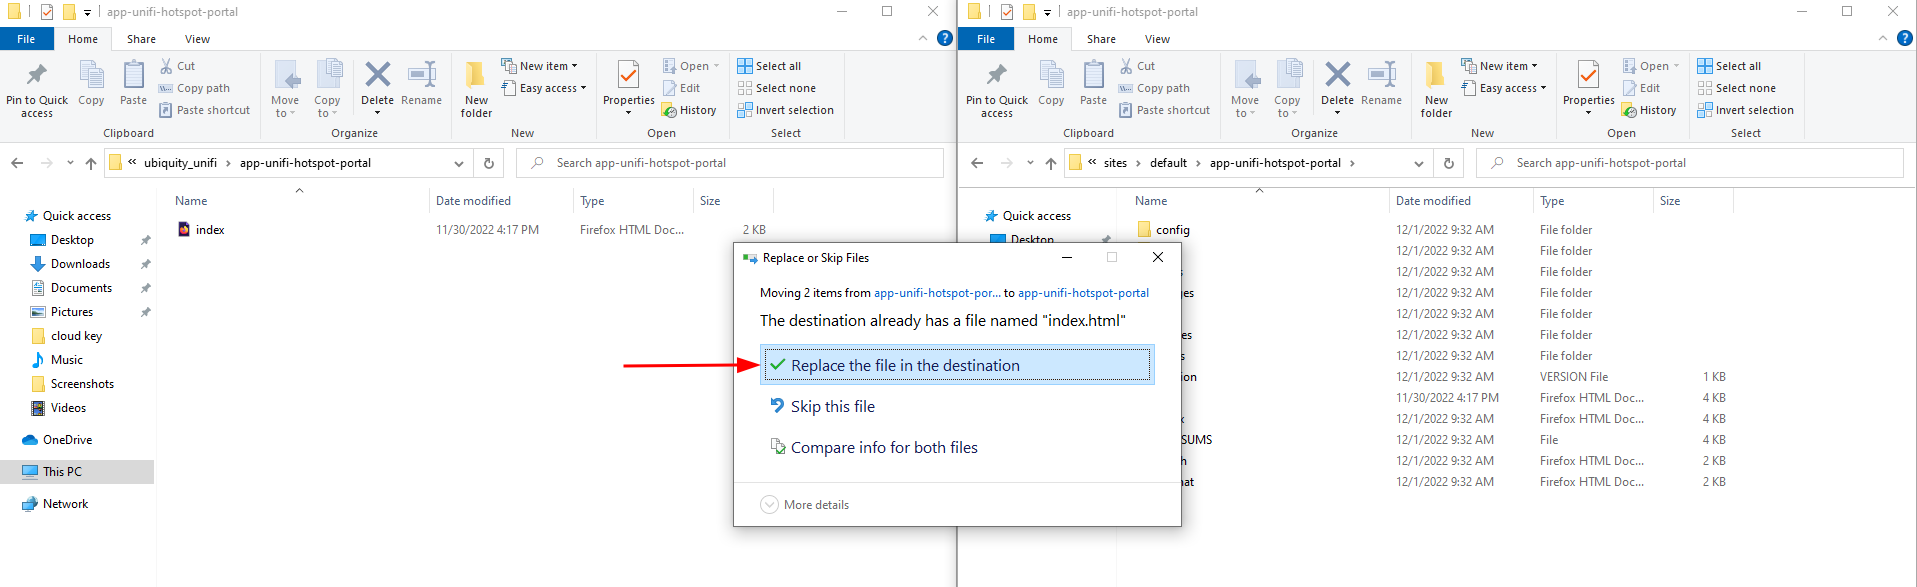The image size is (1917, 587).
Task: Select This PC in the navigation pane
Action: click(x=62, y=472)
